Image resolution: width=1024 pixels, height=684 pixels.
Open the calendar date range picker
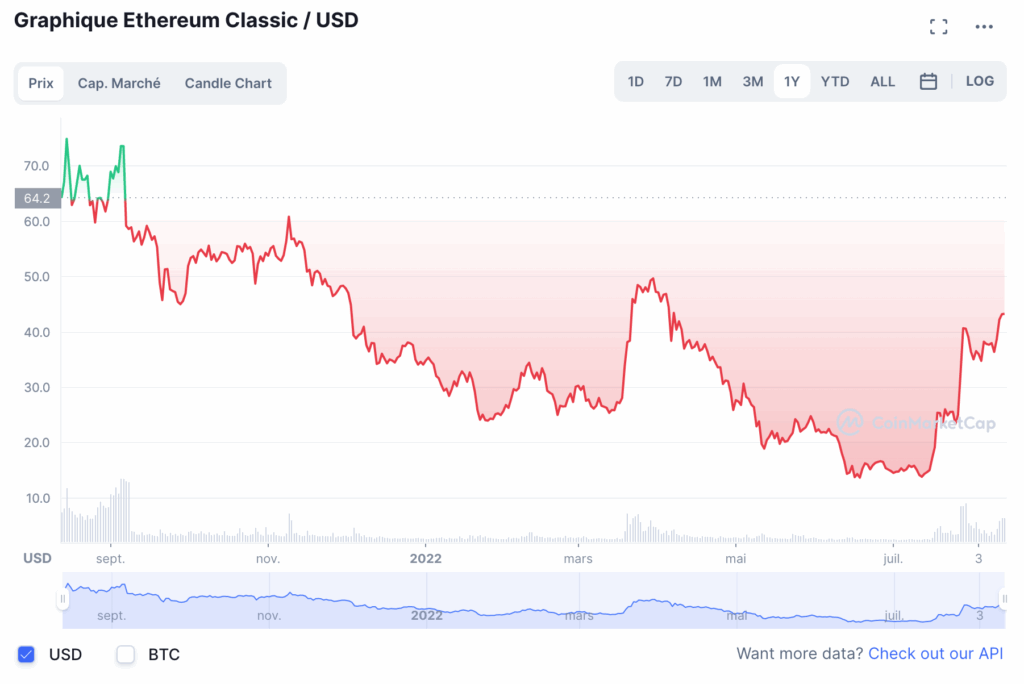928,82
